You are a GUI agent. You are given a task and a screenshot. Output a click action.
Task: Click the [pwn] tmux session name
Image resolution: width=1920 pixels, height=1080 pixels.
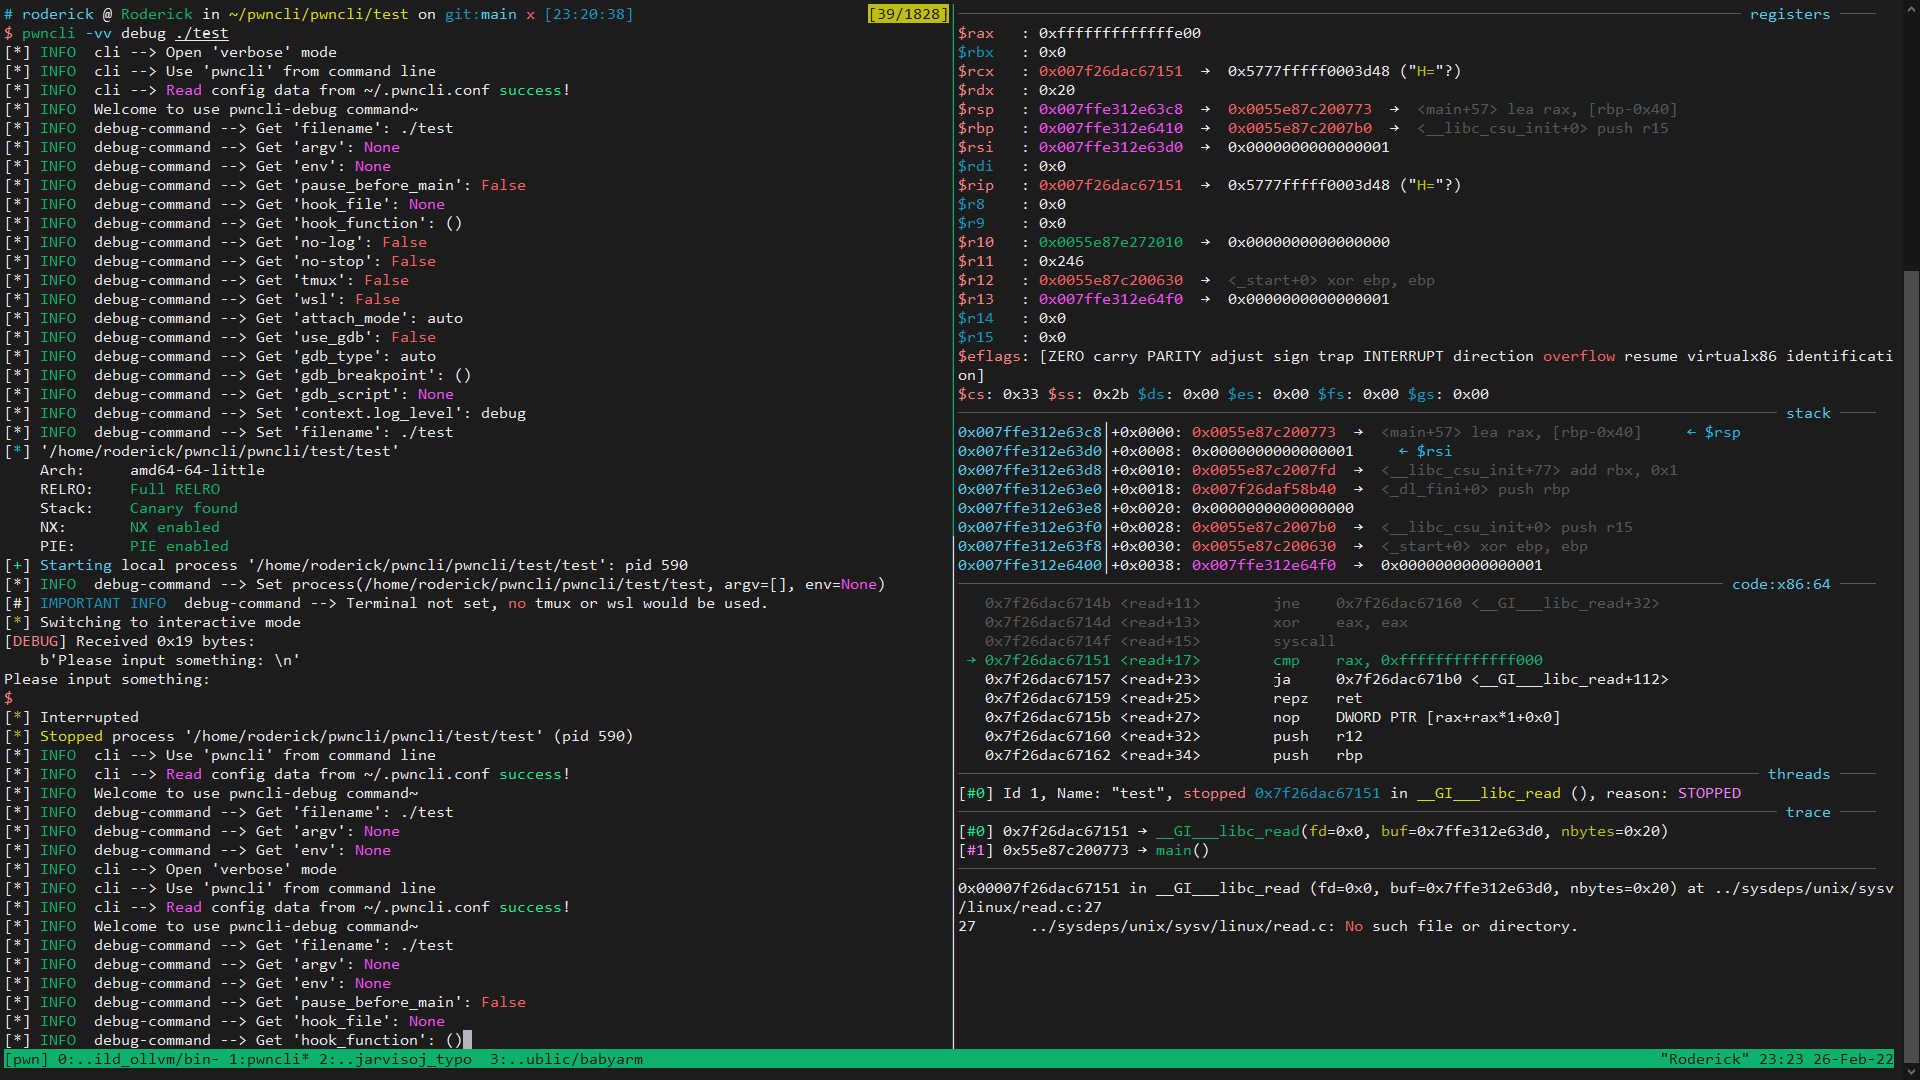pyautogui.click(x=27, y=1059)
